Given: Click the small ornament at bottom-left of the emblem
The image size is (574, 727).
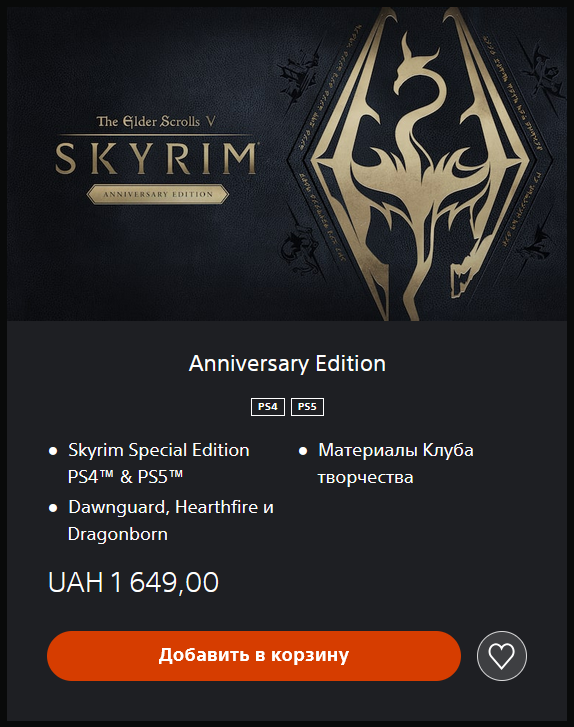Looking at the screenshot, I should coord(299,250).
